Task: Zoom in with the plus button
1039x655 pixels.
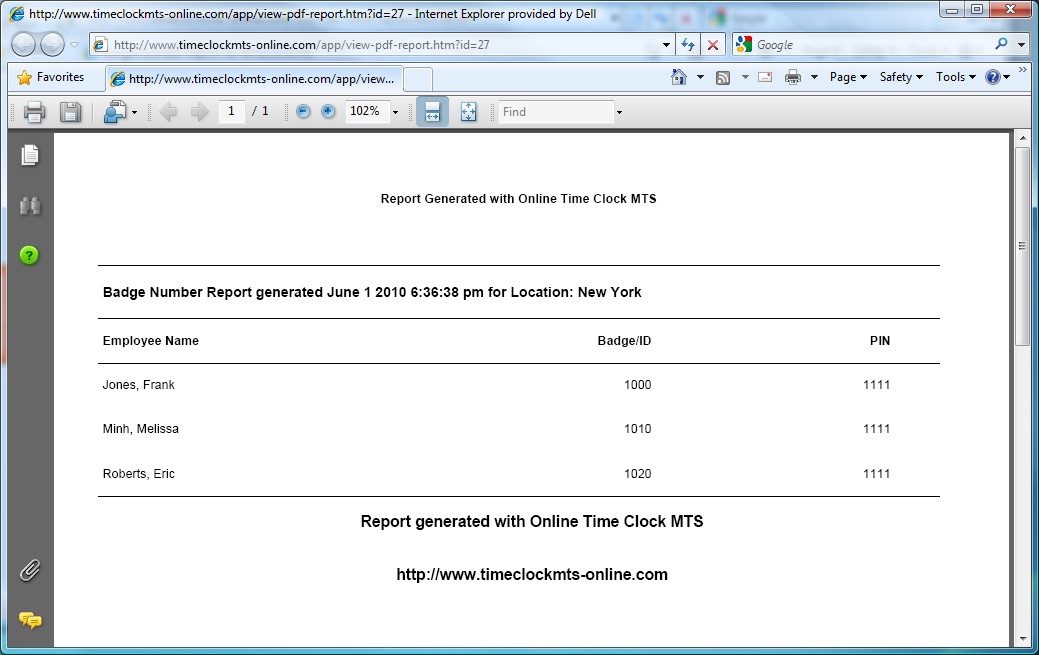Action: click(x=328, y=111)
